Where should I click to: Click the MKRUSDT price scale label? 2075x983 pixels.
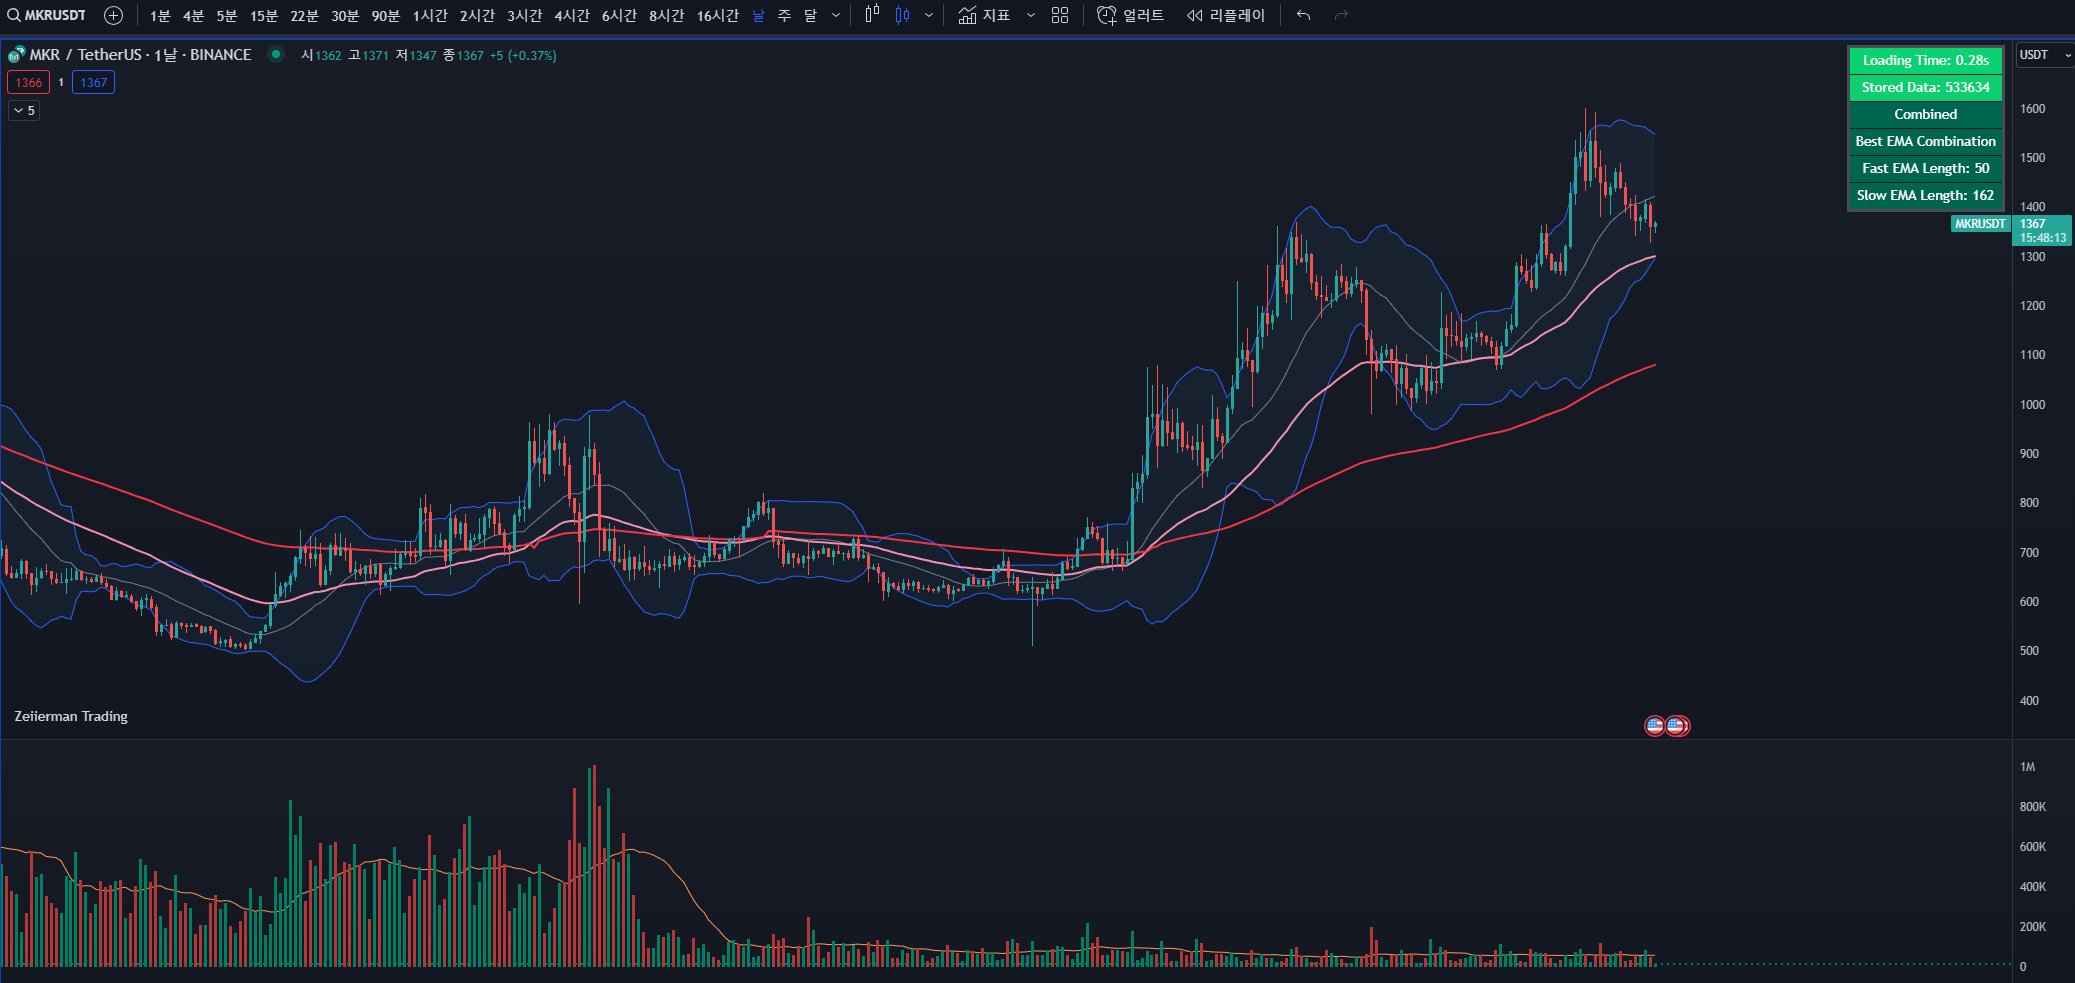point(1980,224)
